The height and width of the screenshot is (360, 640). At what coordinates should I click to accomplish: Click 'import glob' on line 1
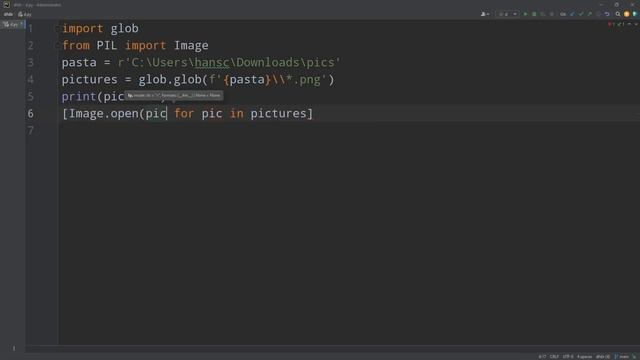tap(100, 29)
